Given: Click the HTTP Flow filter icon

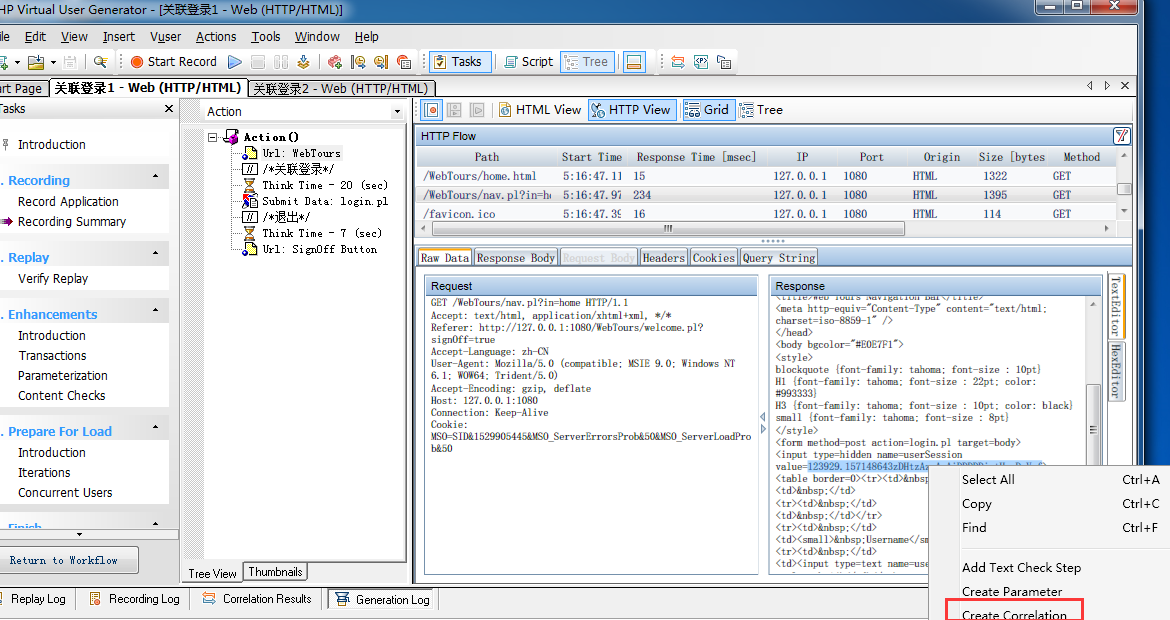Looking at the screenshot, I should tap(1121, 136).
